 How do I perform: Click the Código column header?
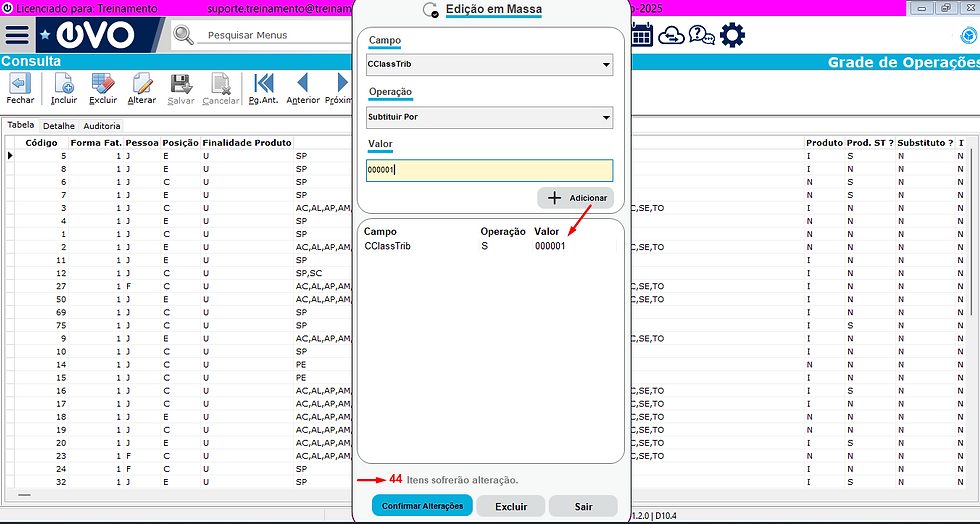[x=41, y=143]
